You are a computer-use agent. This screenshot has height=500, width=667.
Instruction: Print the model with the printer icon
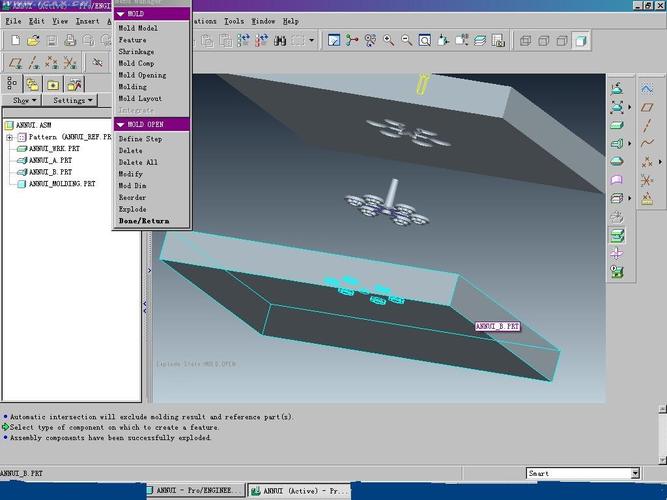pos(70,41)
